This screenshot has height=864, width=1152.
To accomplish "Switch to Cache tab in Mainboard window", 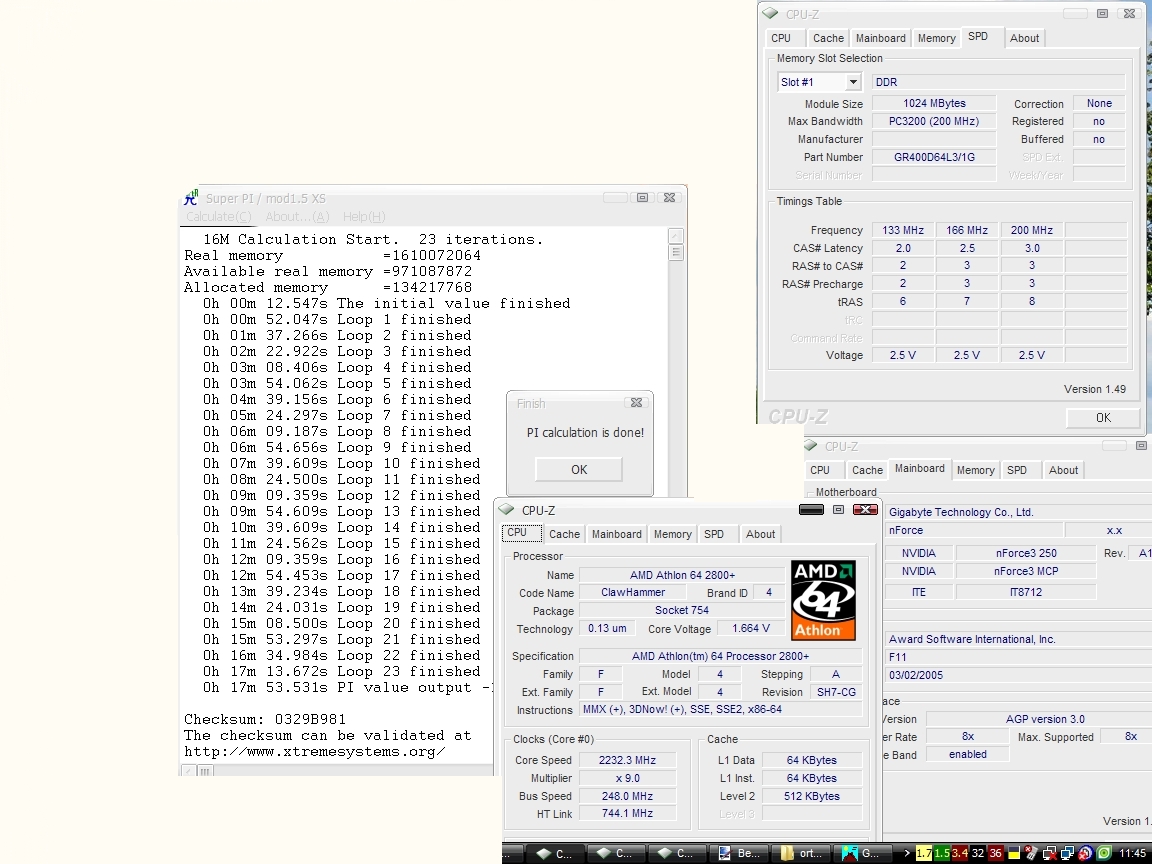I will click(867, 470).
